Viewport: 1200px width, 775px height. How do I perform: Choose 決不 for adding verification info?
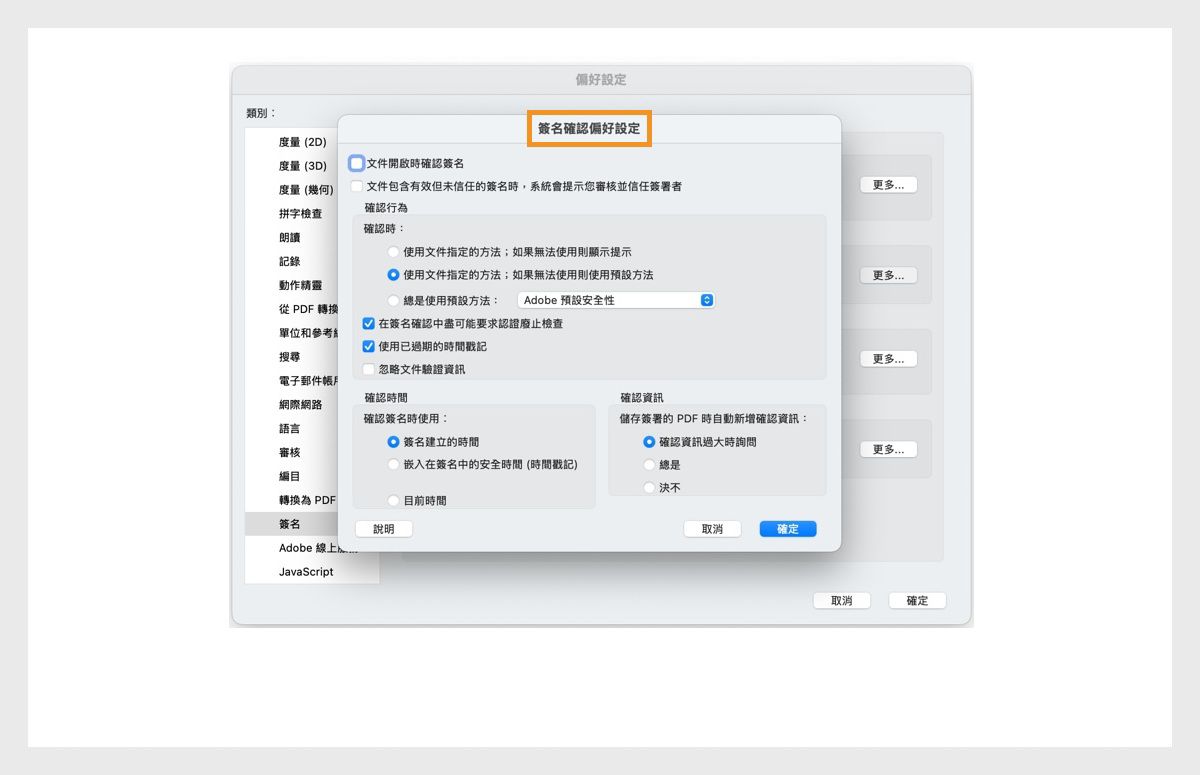tap(649, 487)
